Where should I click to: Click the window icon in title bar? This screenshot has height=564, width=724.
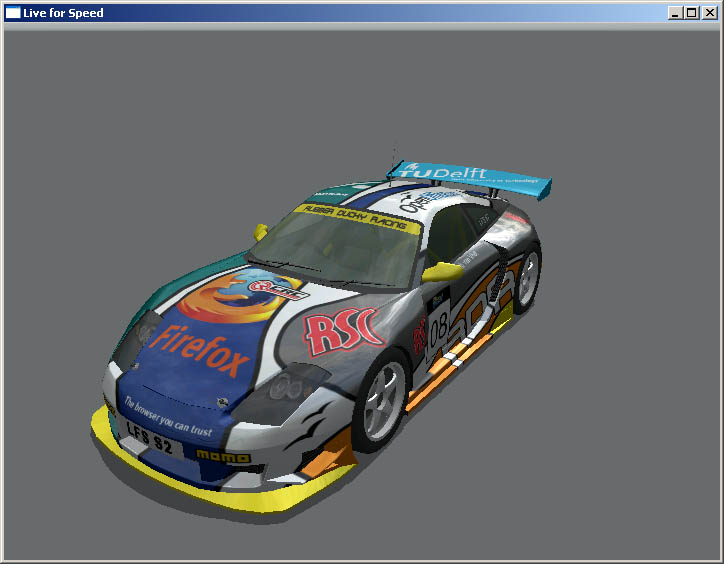(12, 13)
